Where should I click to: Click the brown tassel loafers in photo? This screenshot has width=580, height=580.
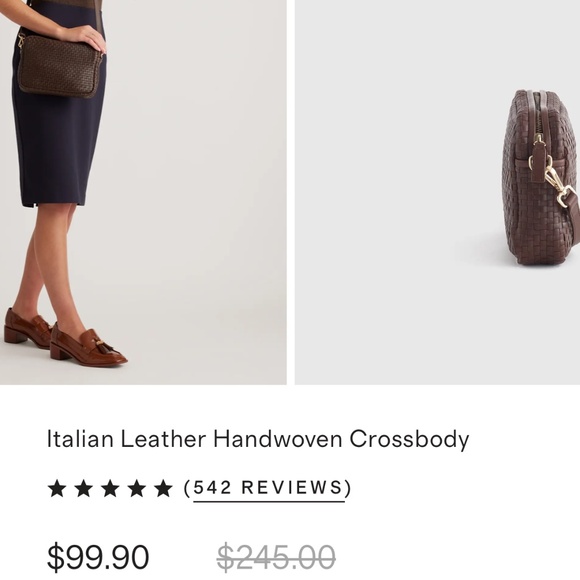click(x=65, y=338)
